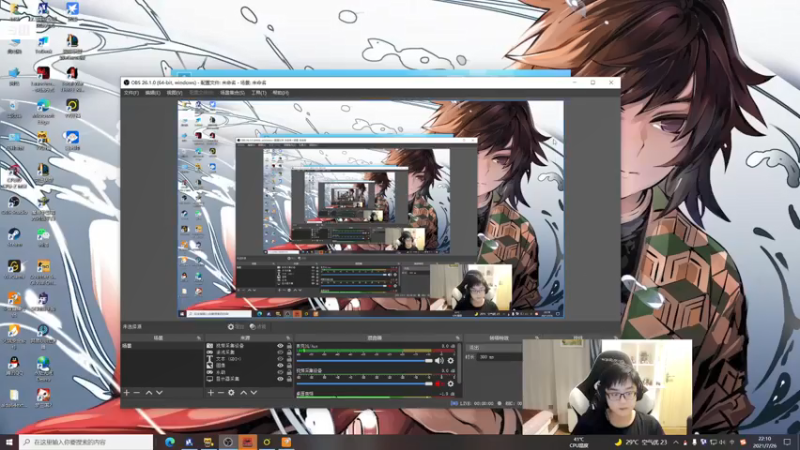Click the taskbar search box
The width and height of the screenshot is (800, 450).
pyautogui.click(x=86, y=442)
